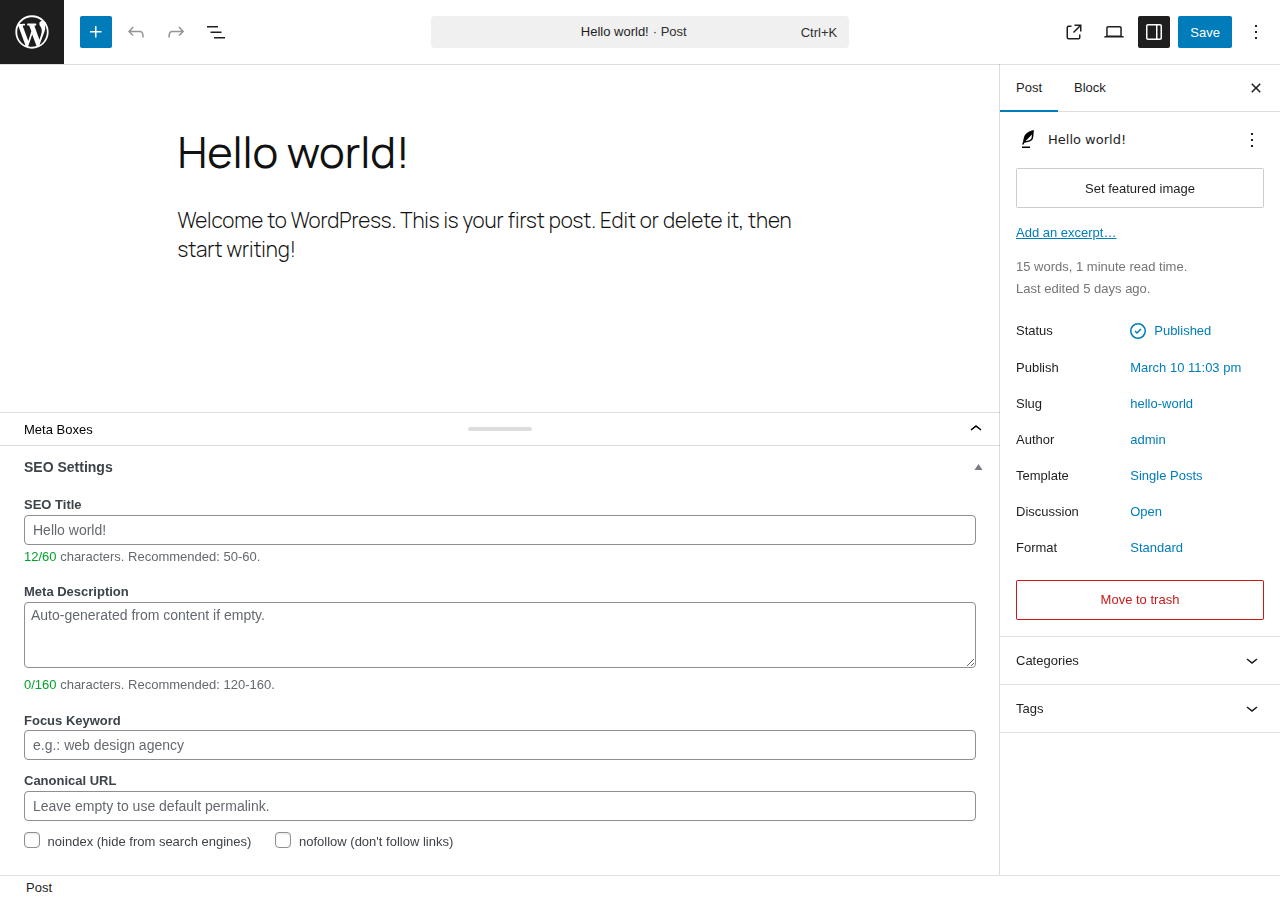This screenshot has width=1280, height=900.
Task: Select the Post tab
Action: click(1029, 88)
